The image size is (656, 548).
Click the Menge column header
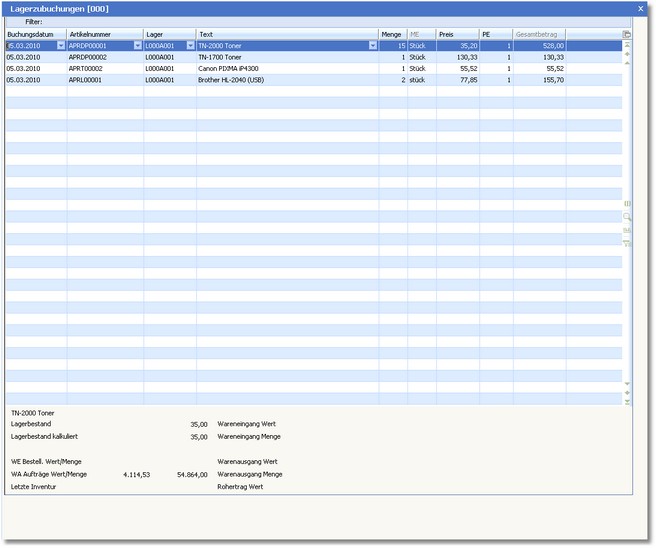pyautogui.click(x=391, y=34)
